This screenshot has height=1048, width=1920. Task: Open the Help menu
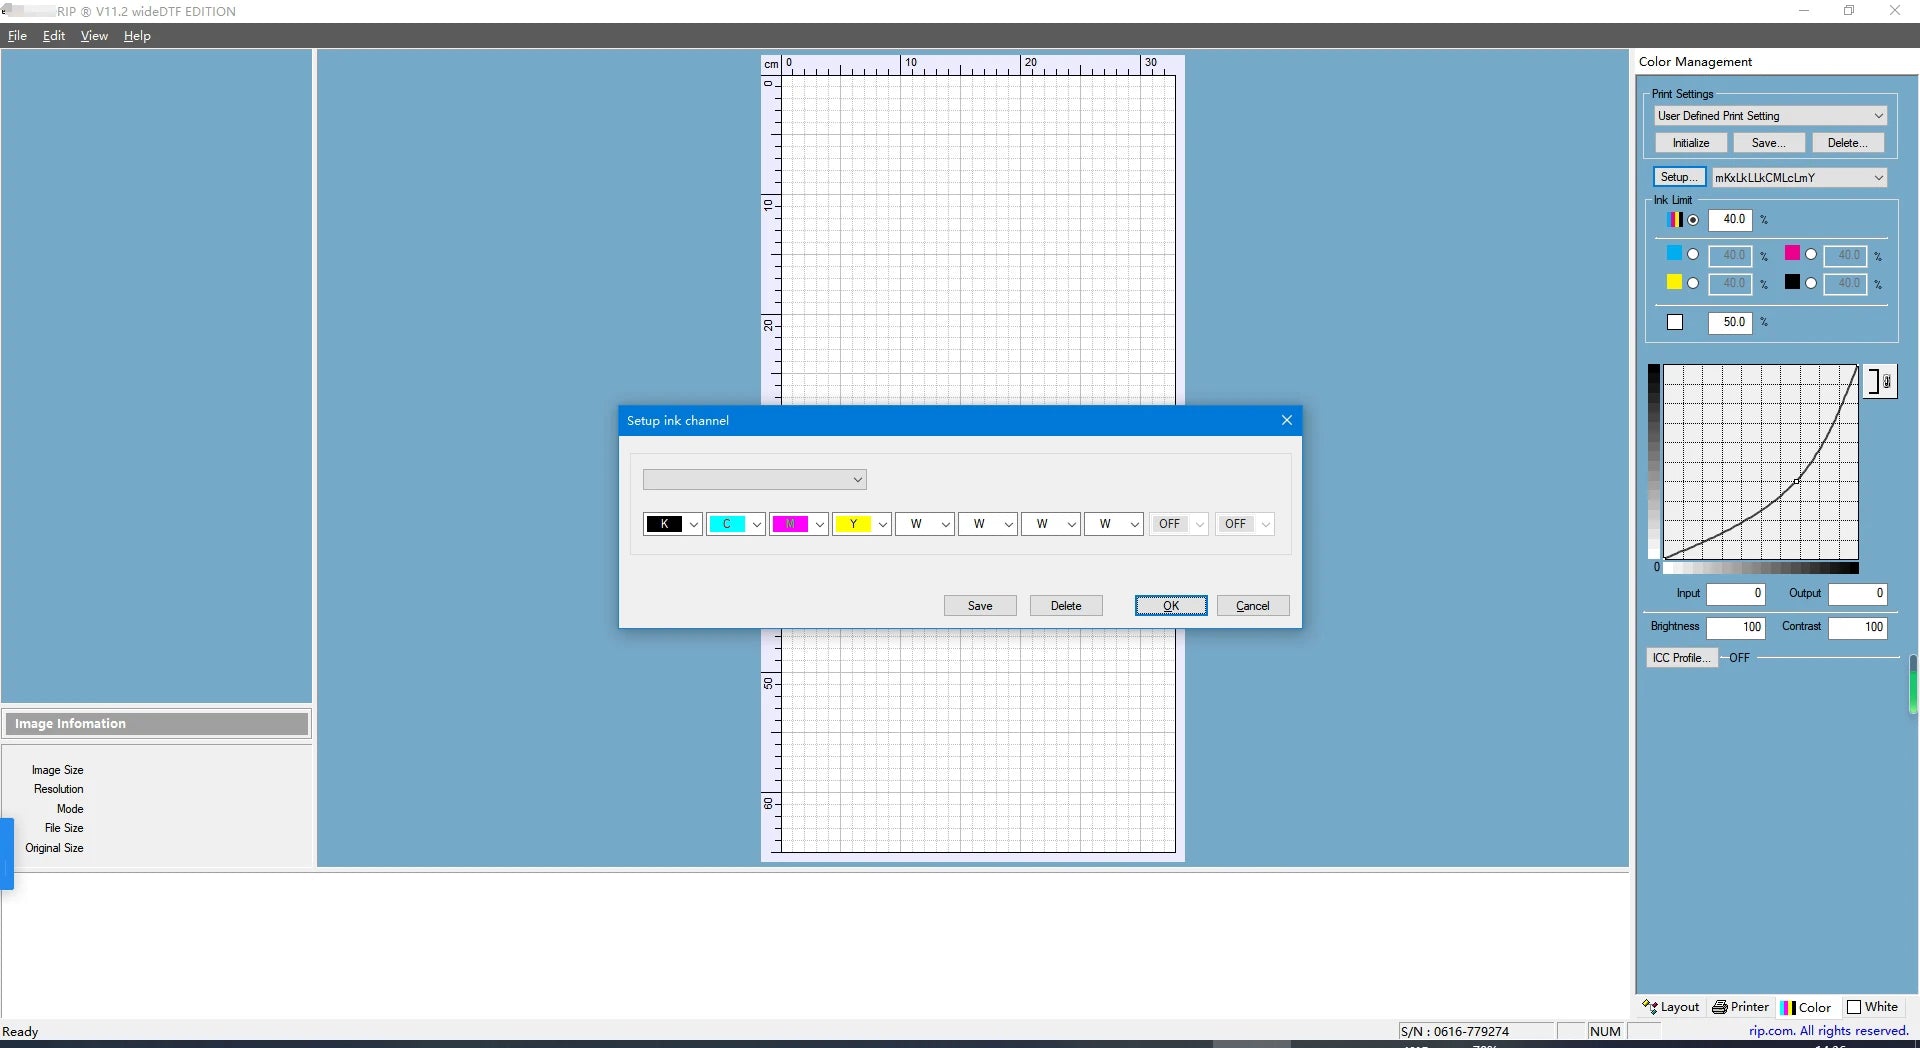pos(136,35)
